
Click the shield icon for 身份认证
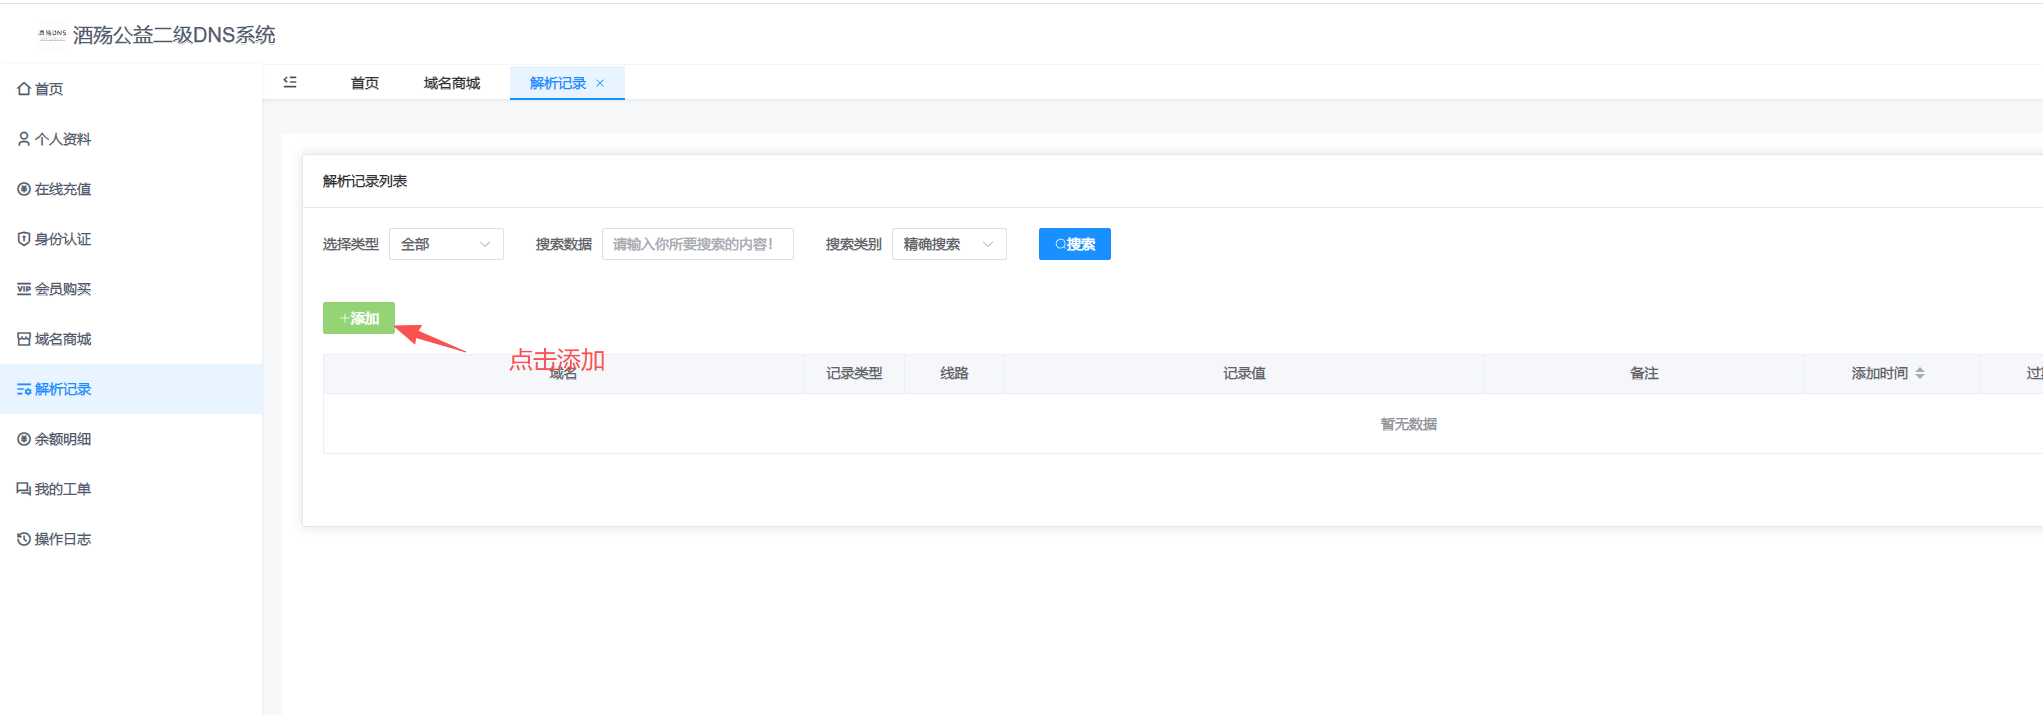click(24, 239)
